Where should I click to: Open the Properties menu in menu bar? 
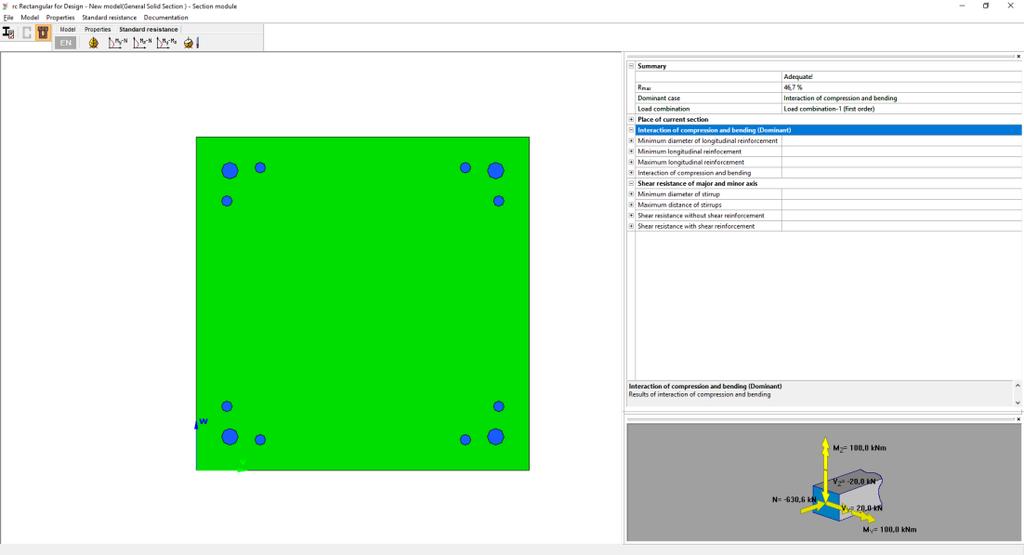pos(60,18)
